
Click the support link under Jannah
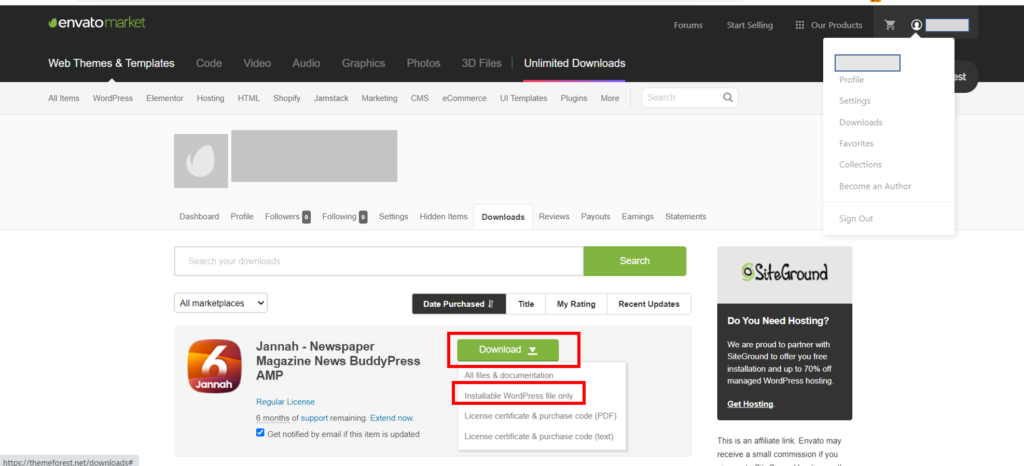(314, 418)
